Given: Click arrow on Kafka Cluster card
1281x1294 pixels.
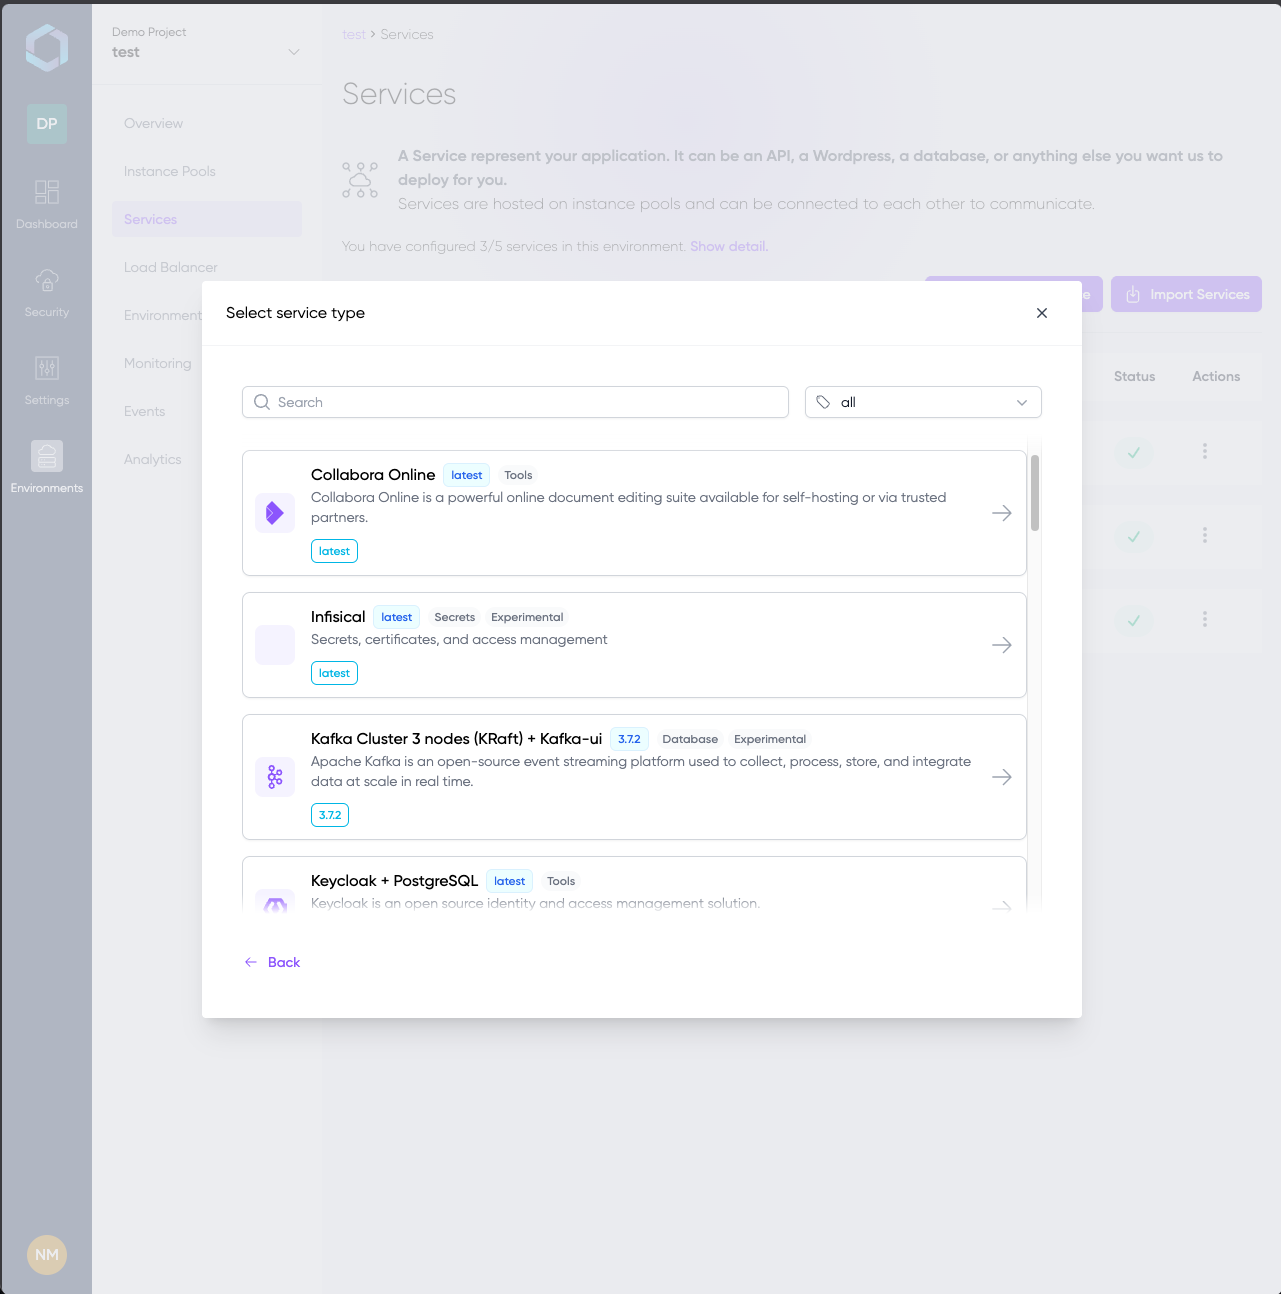Looking at the screenshot, I should [1001, 777].
